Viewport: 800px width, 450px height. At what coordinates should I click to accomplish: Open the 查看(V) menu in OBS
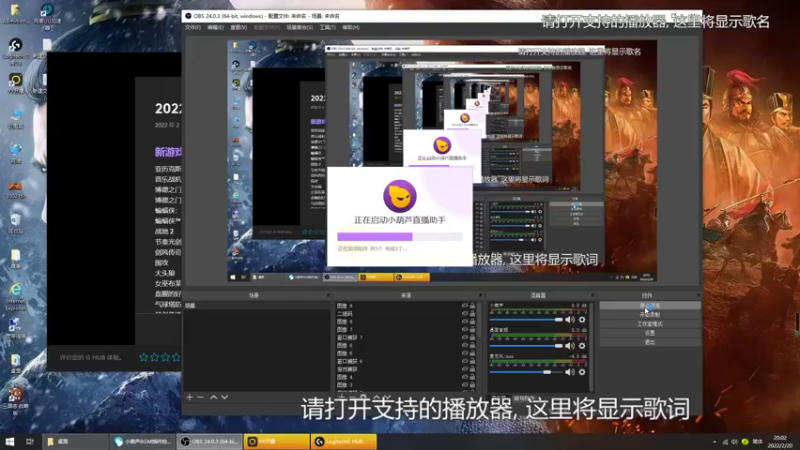[x=238, y=27]
